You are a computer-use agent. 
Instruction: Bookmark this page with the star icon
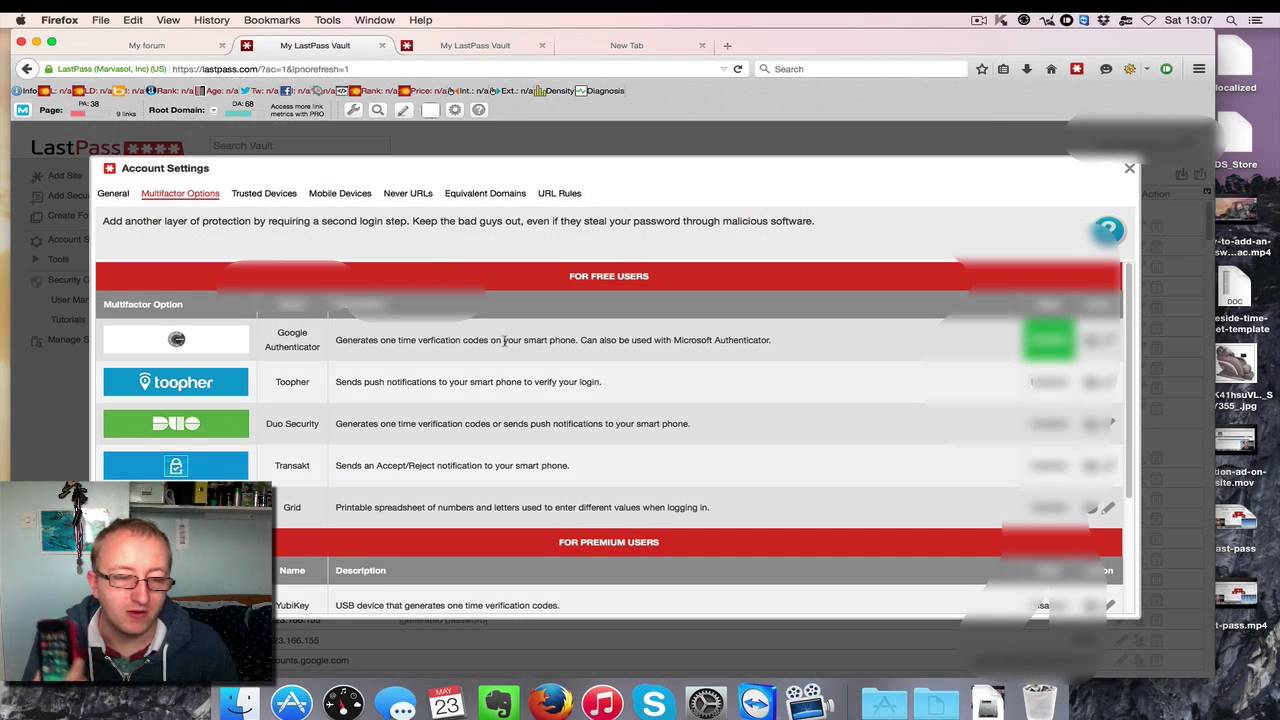click(x=982, y=69)
